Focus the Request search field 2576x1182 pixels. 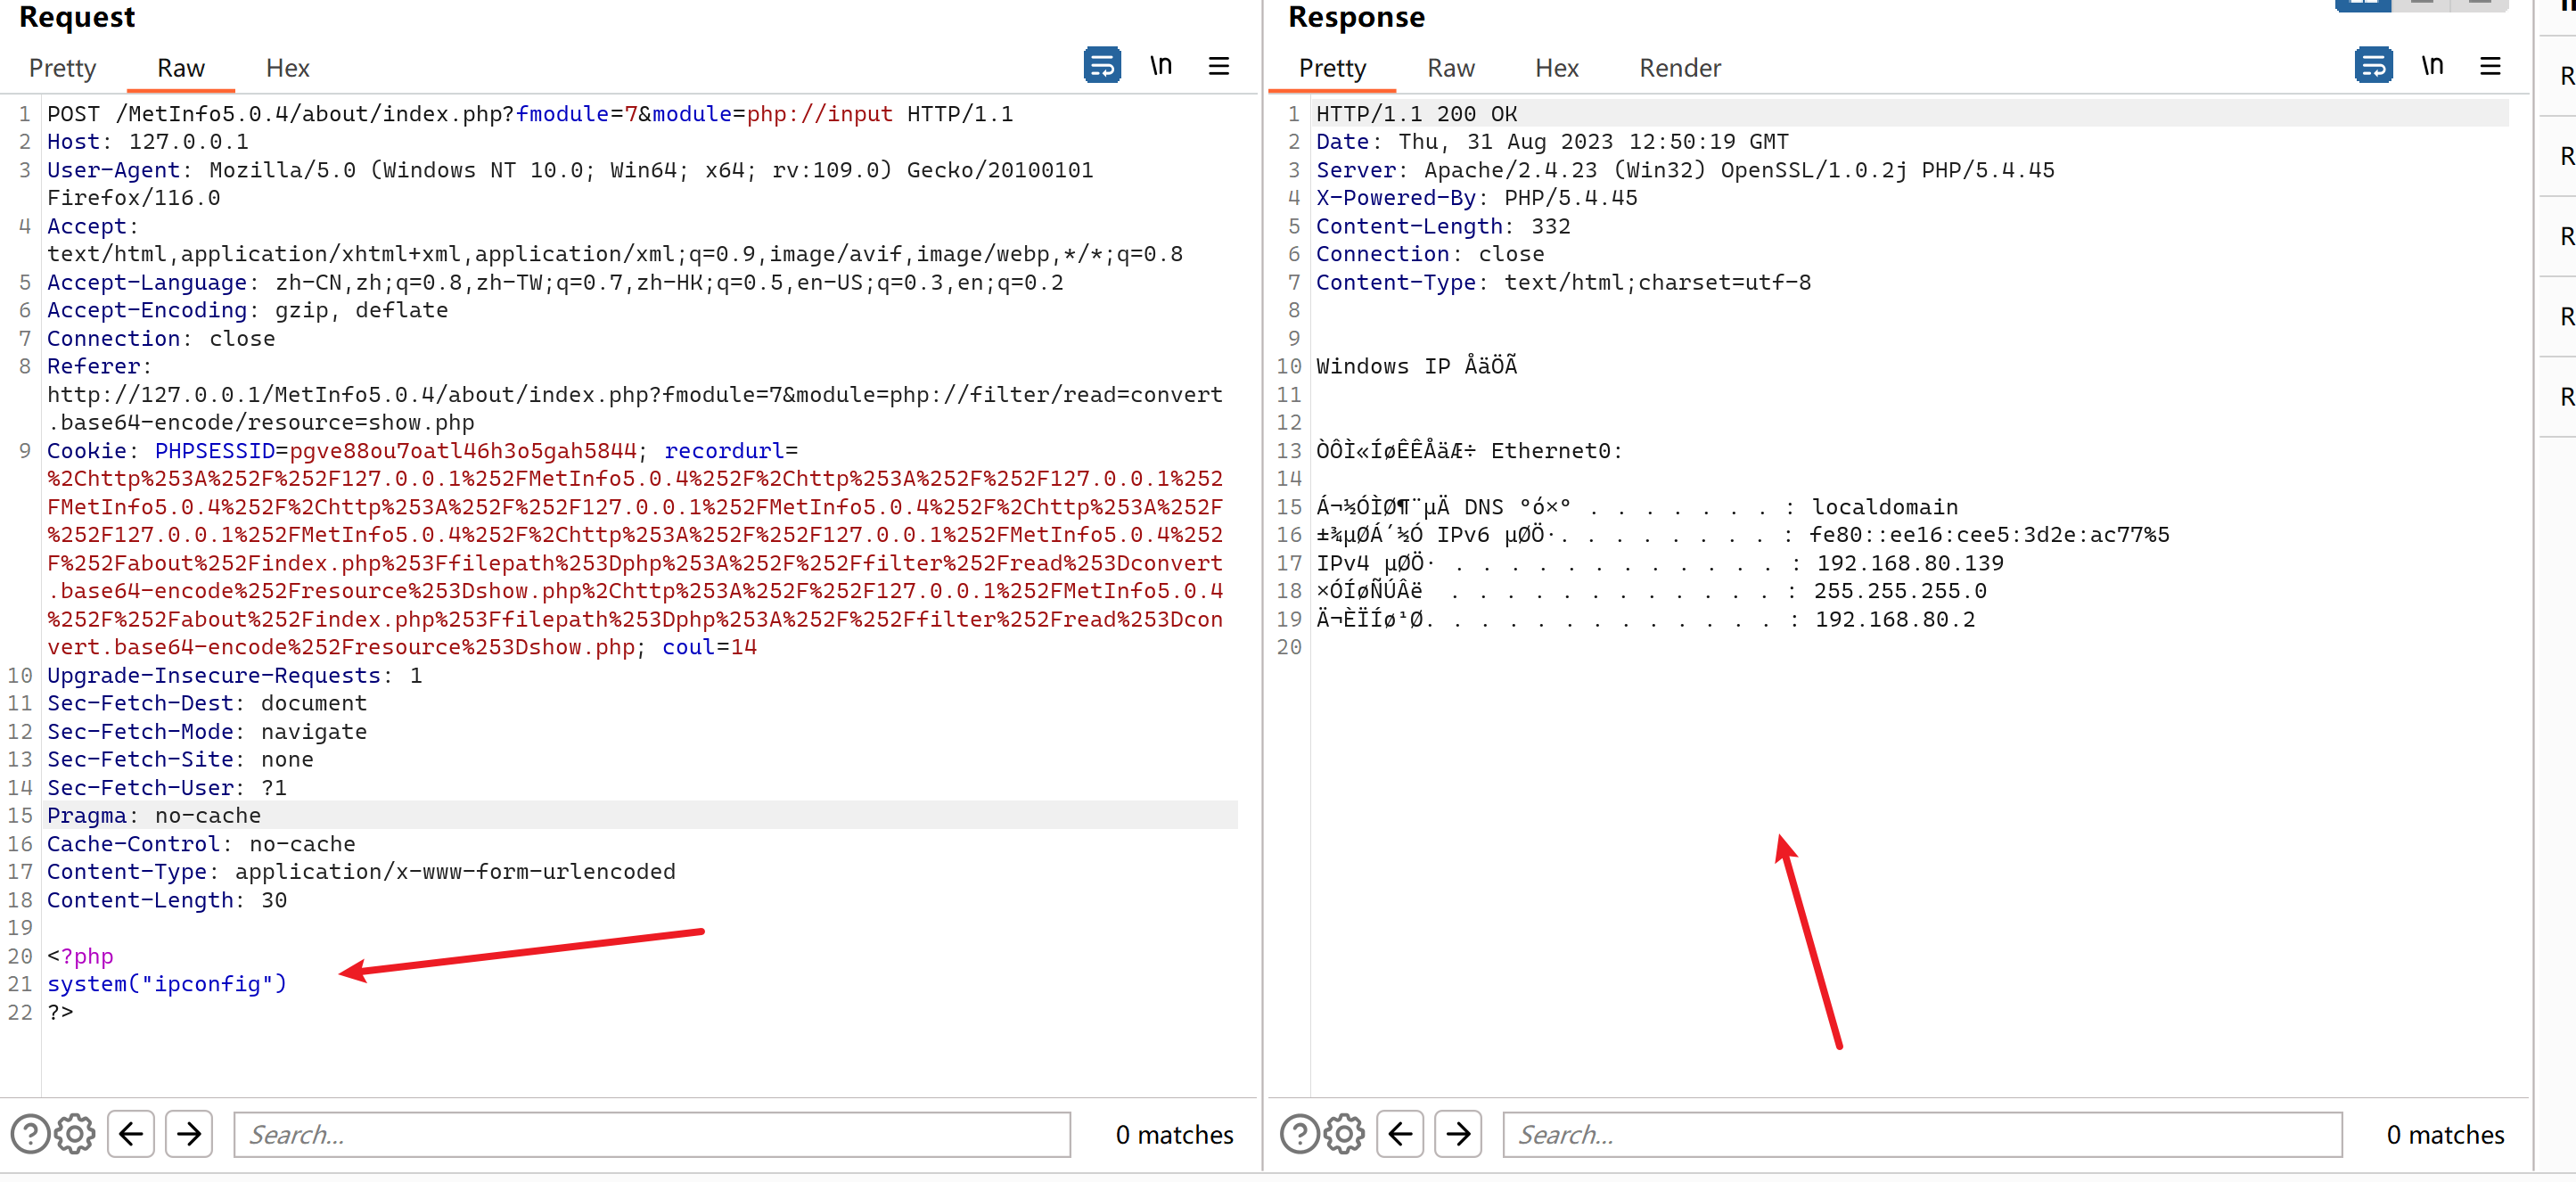coord(652,1134)
